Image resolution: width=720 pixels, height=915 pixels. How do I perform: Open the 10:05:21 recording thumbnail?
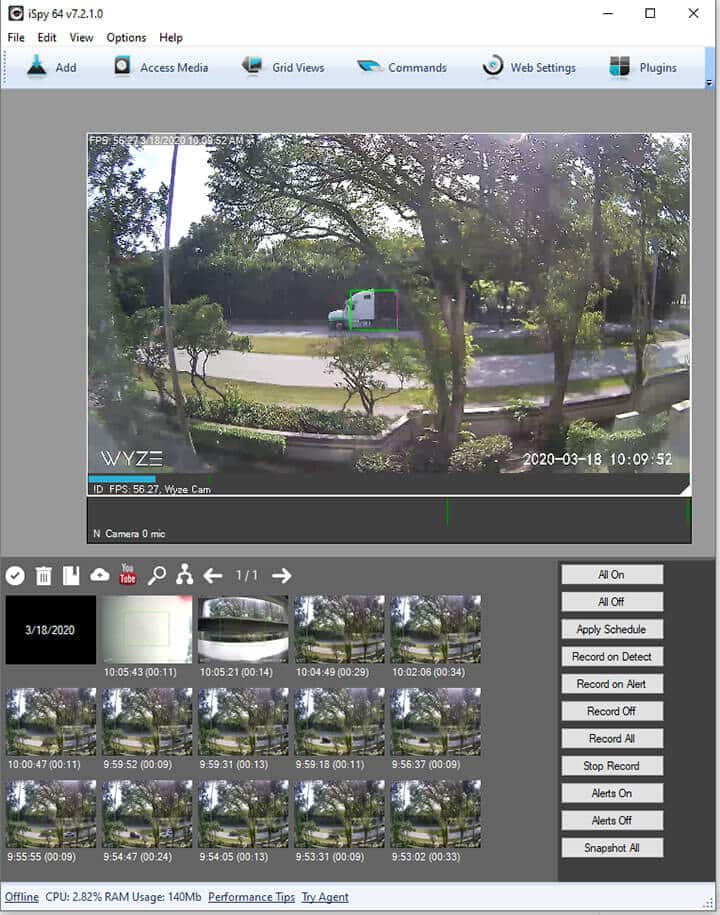click(243, 629)
